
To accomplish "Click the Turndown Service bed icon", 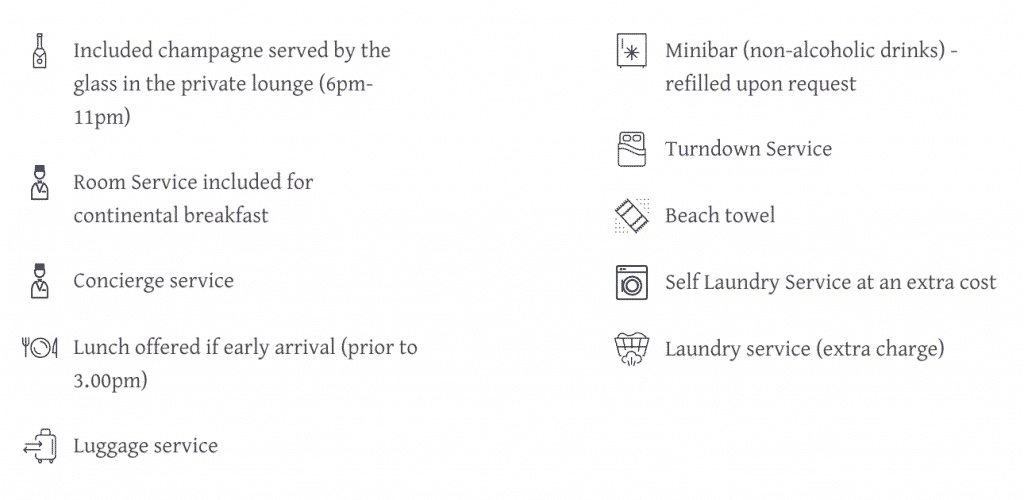I will (632, 149).
